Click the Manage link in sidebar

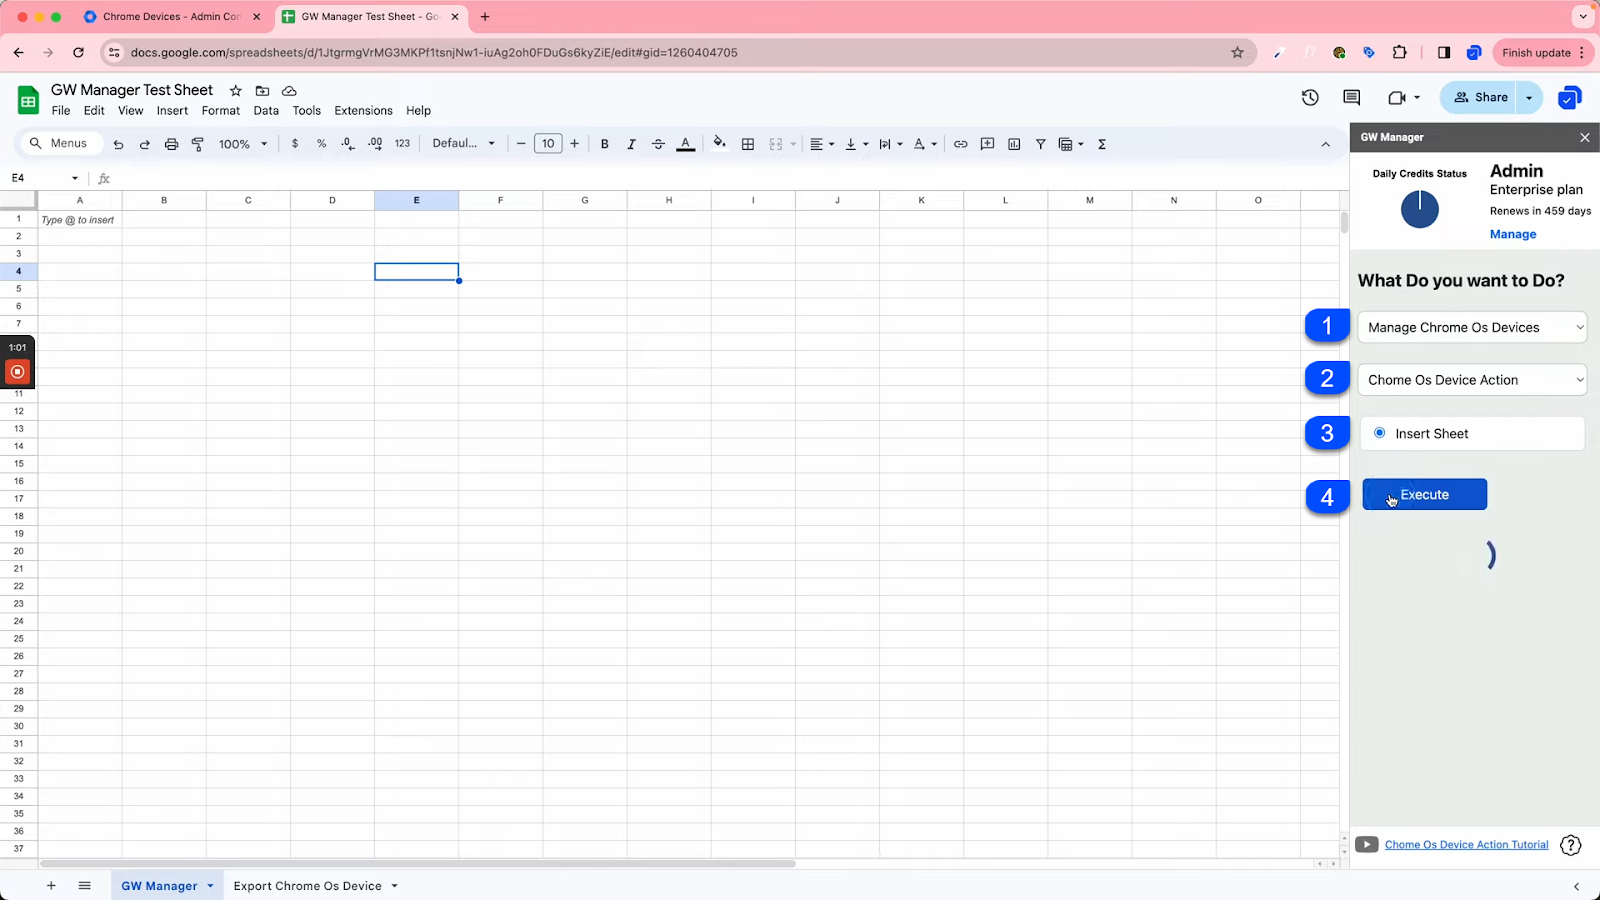pos(1513,234)
